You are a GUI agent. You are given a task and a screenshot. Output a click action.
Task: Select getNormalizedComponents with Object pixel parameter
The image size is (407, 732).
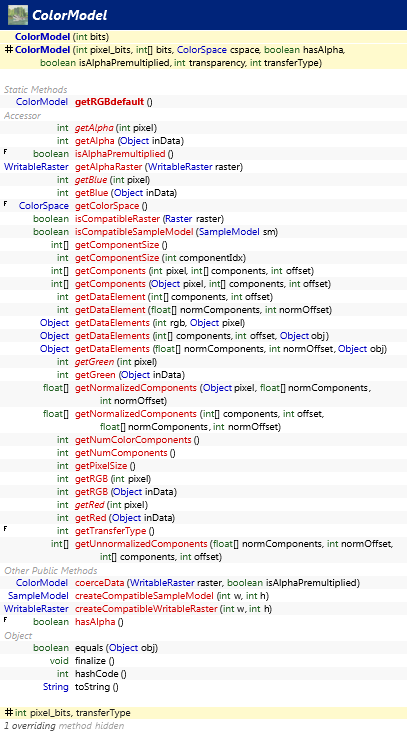pos(224,394)
